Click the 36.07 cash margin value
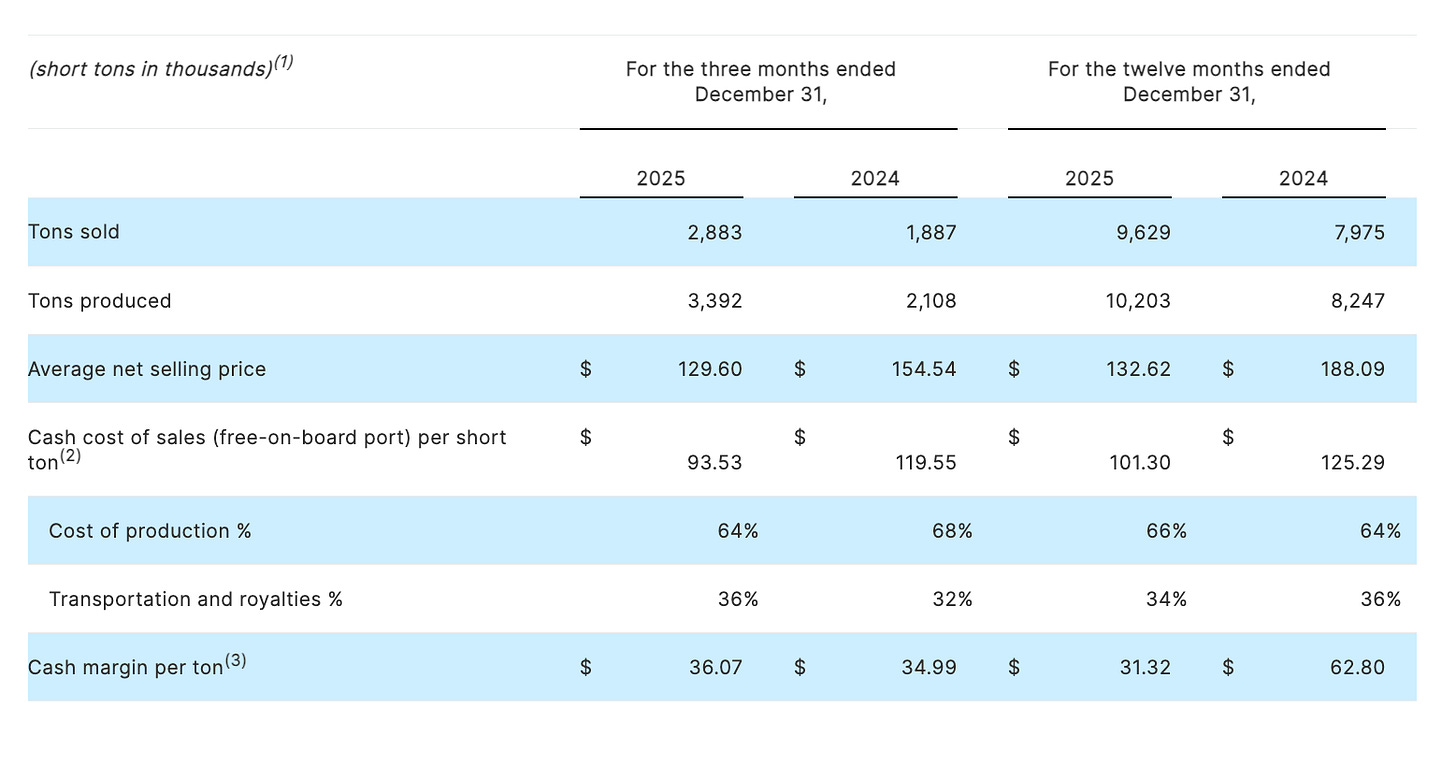The height and width of the screenshot is (765, 1456). click(x=716, y=667)
